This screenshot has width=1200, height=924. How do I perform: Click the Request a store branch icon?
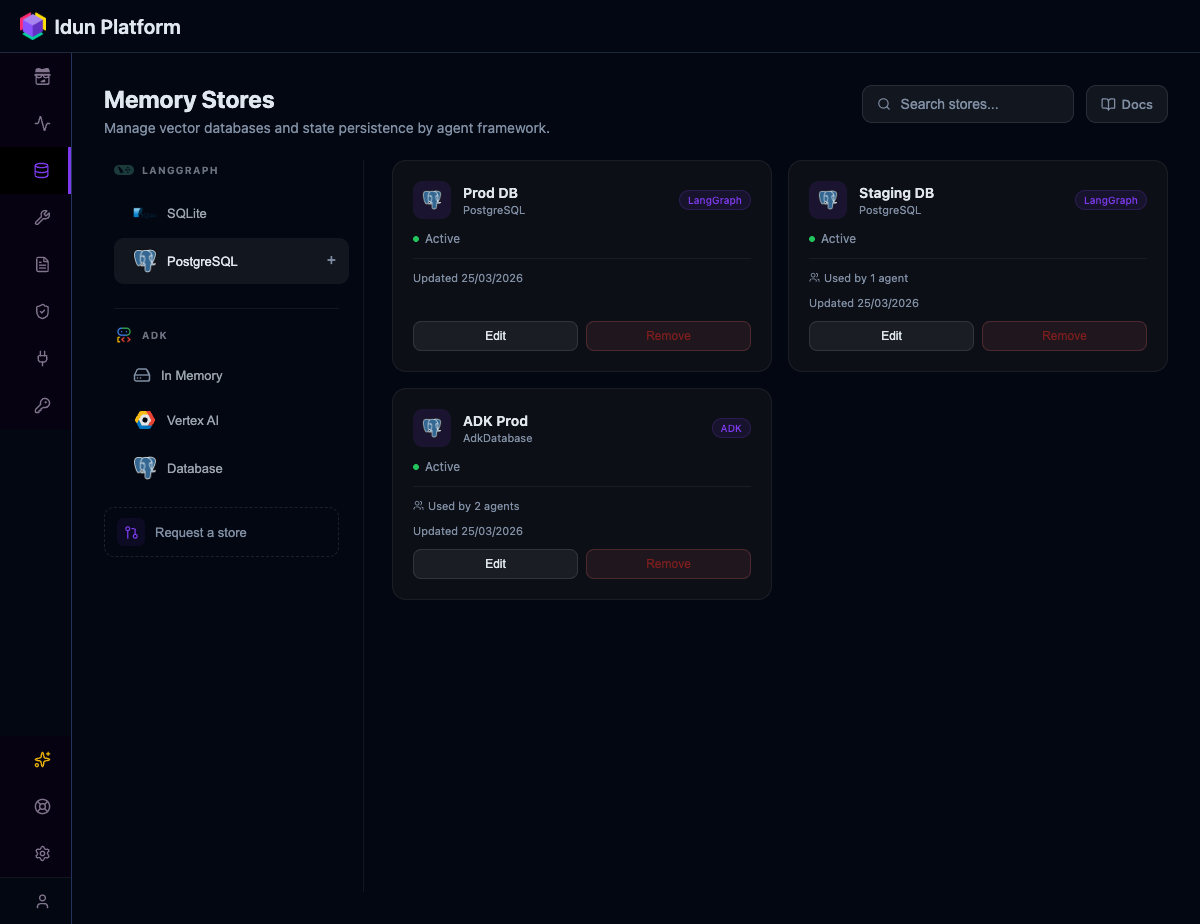(131, 532)
